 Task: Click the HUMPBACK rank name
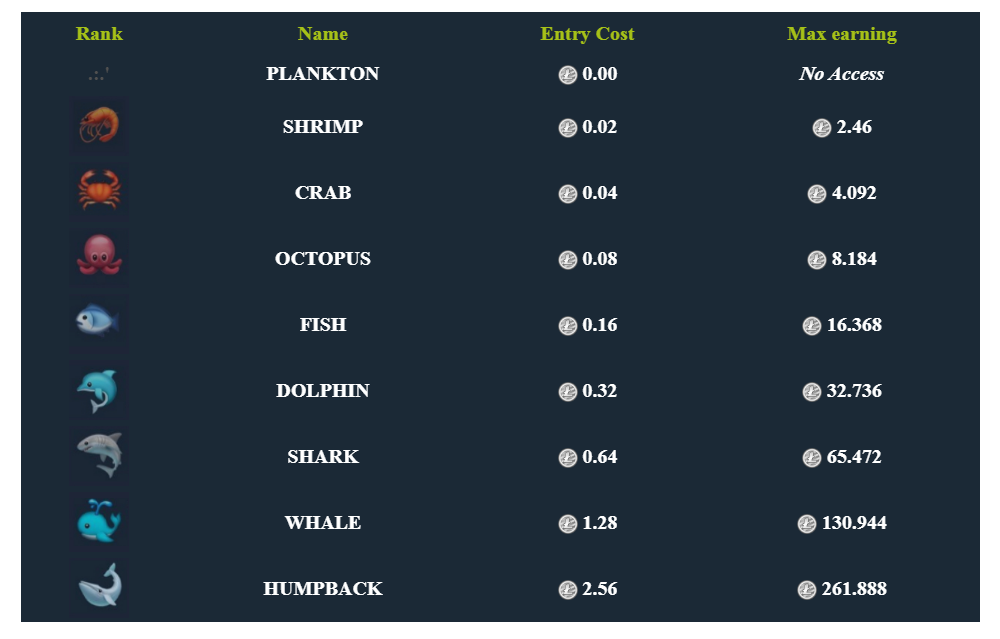tap(323, 589)
